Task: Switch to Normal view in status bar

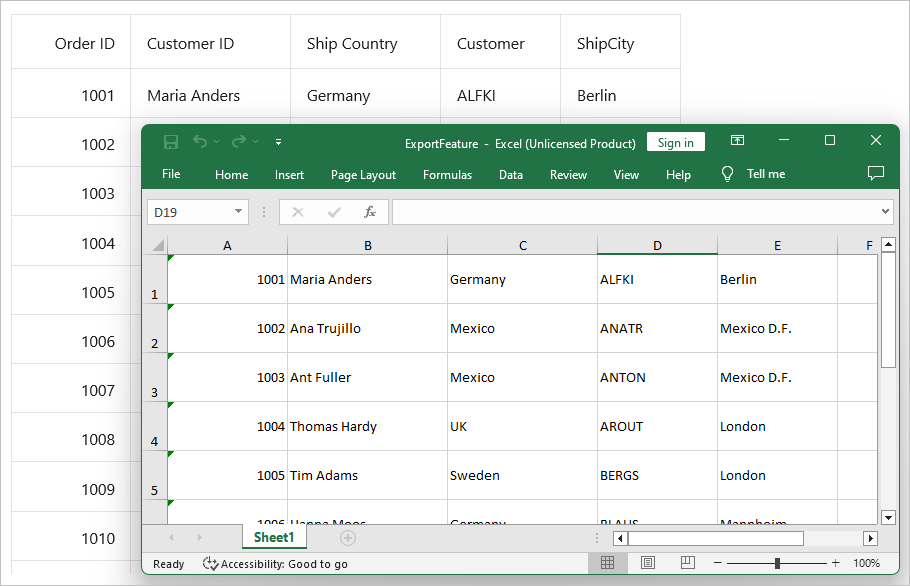Action: [607, 563]
